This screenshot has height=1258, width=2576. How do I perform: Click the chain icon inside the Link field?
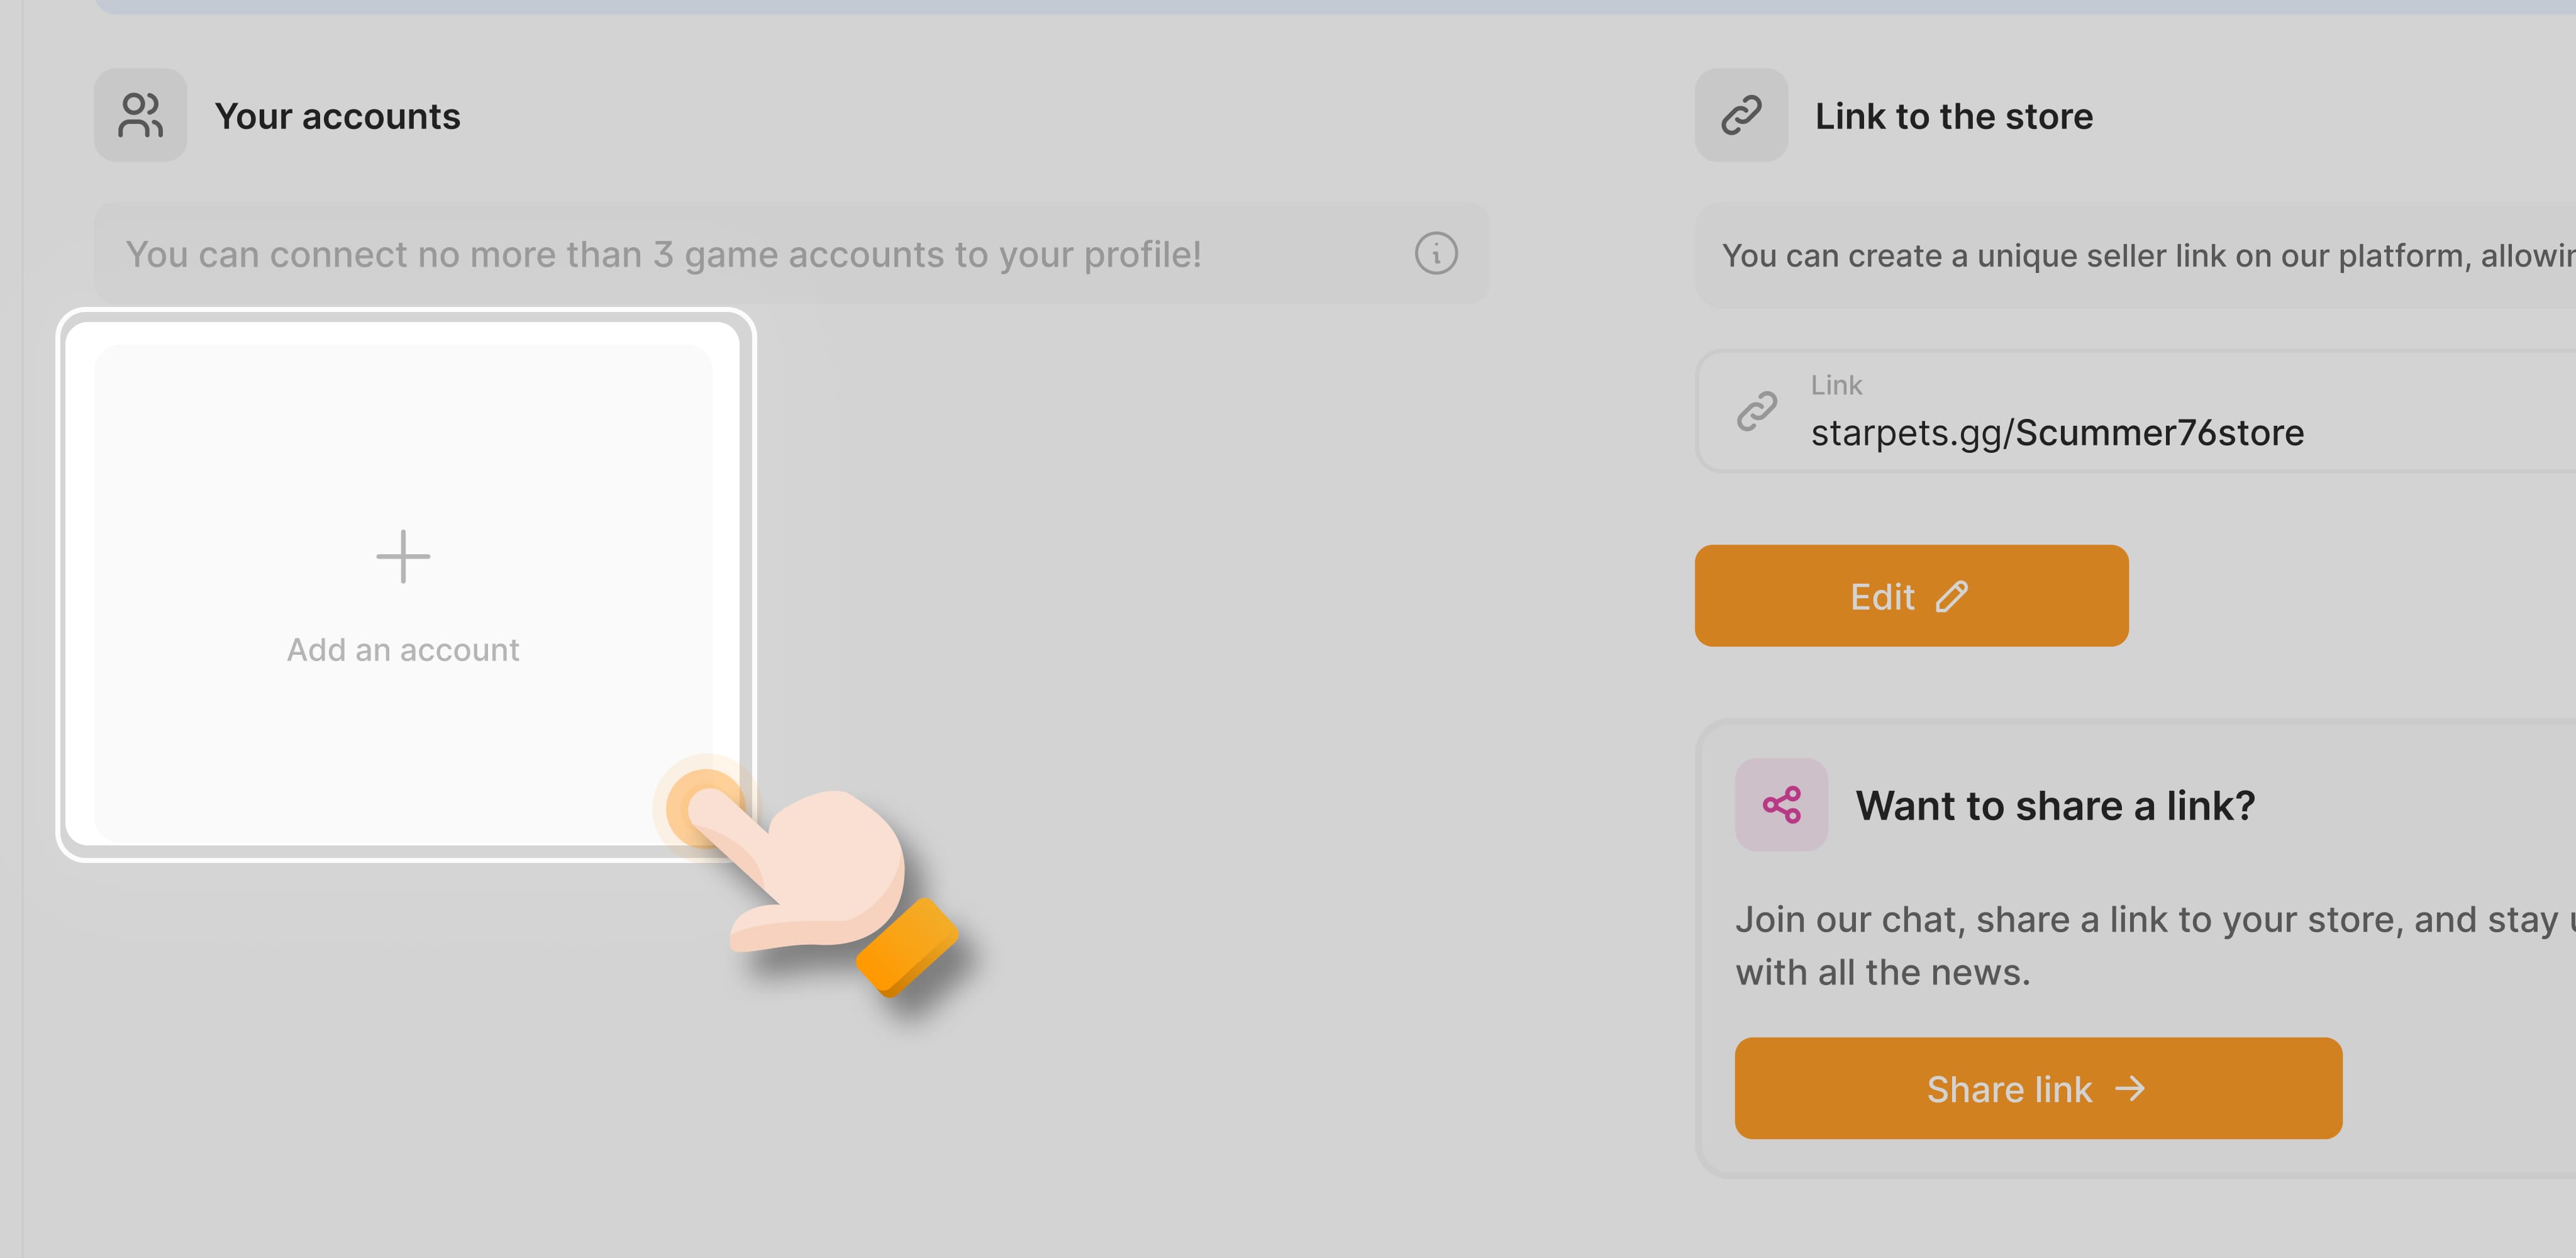click(x=1757, y=411)
